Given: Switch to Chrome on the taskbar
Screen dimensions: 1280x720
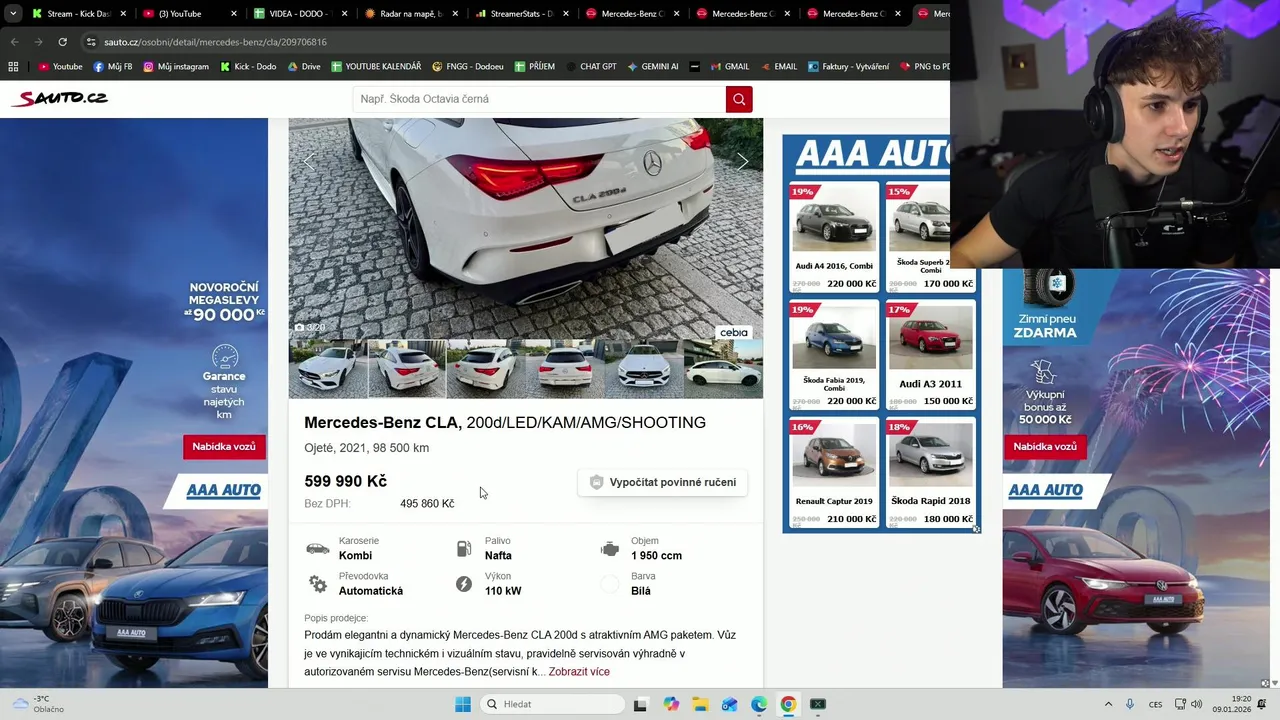Looking at the screenshot, I should (788, 704).
